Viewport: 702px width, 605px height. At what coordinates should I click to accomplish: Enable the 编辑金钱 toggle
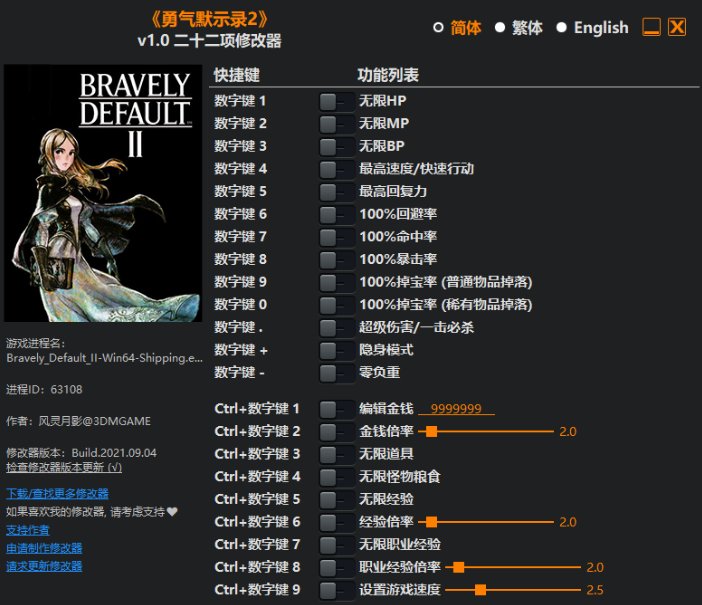[x=337, y=409]
